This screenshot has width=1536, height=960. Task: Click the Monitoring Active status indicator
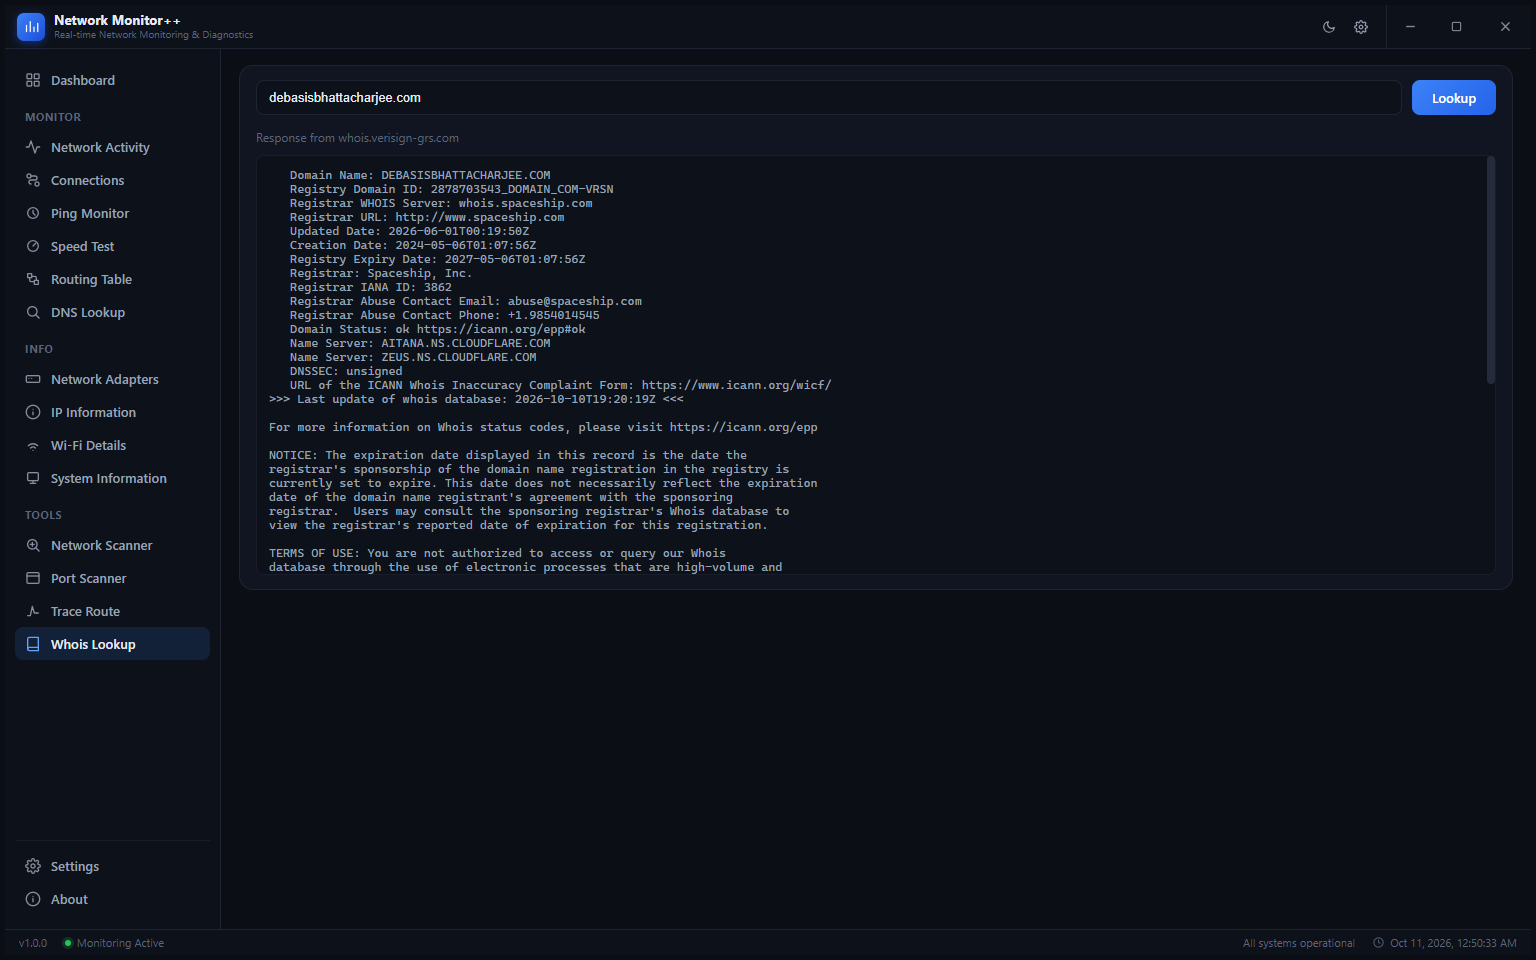(113, 943)
